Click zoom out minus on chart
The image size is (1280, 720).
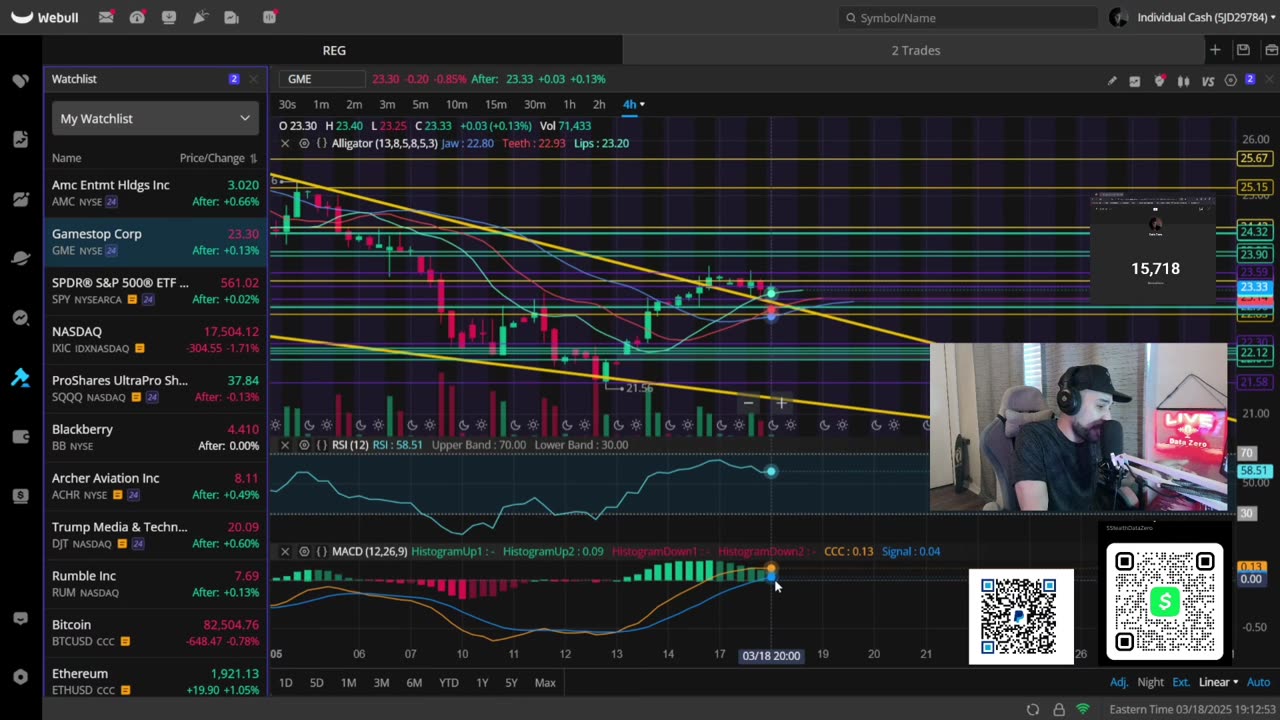click(748, 403)
